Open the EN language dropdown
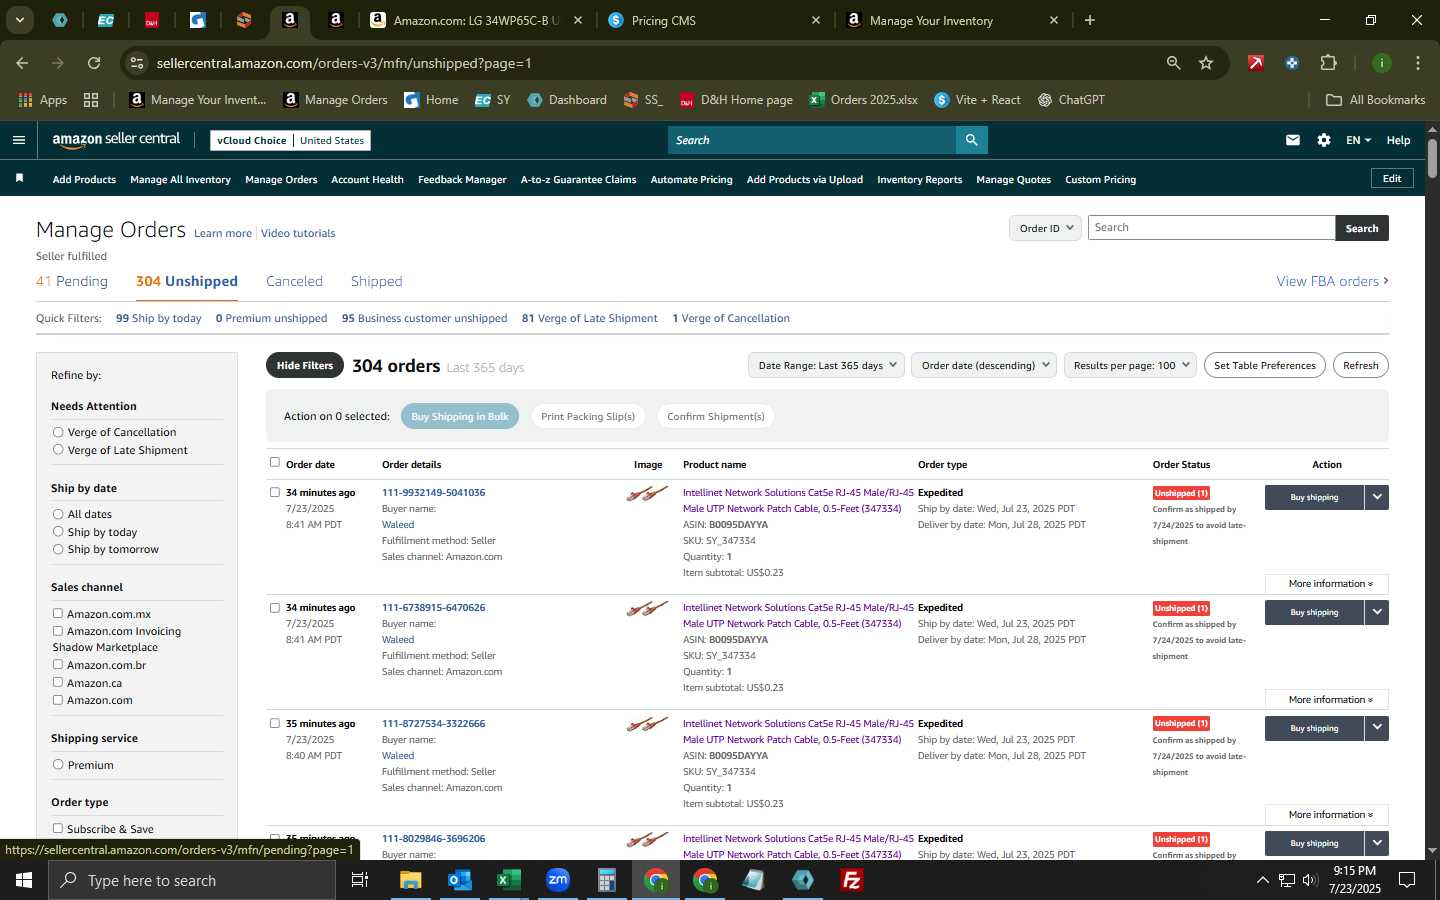Viewport: 1440px width, 900px height. click(1358, 140)
